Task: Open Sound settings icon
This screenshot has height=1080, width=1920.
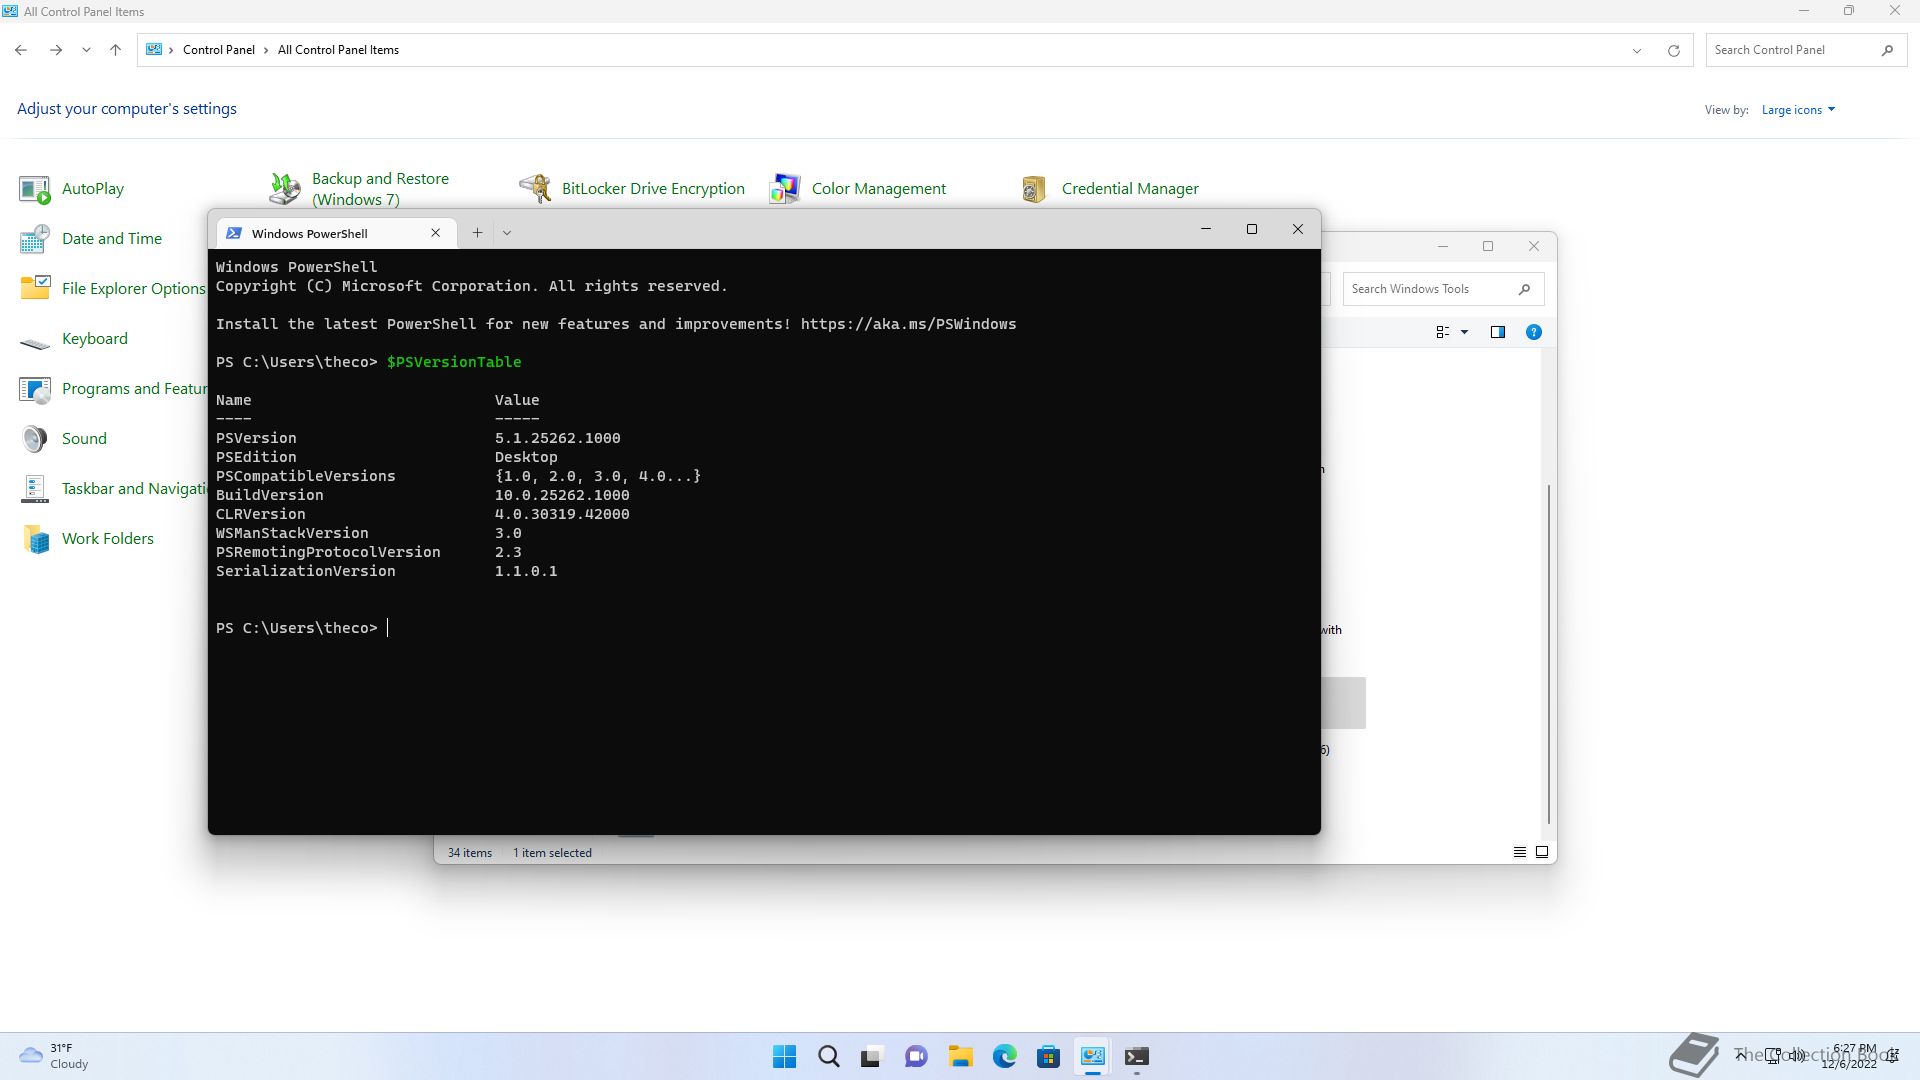Action: point(34,439)
